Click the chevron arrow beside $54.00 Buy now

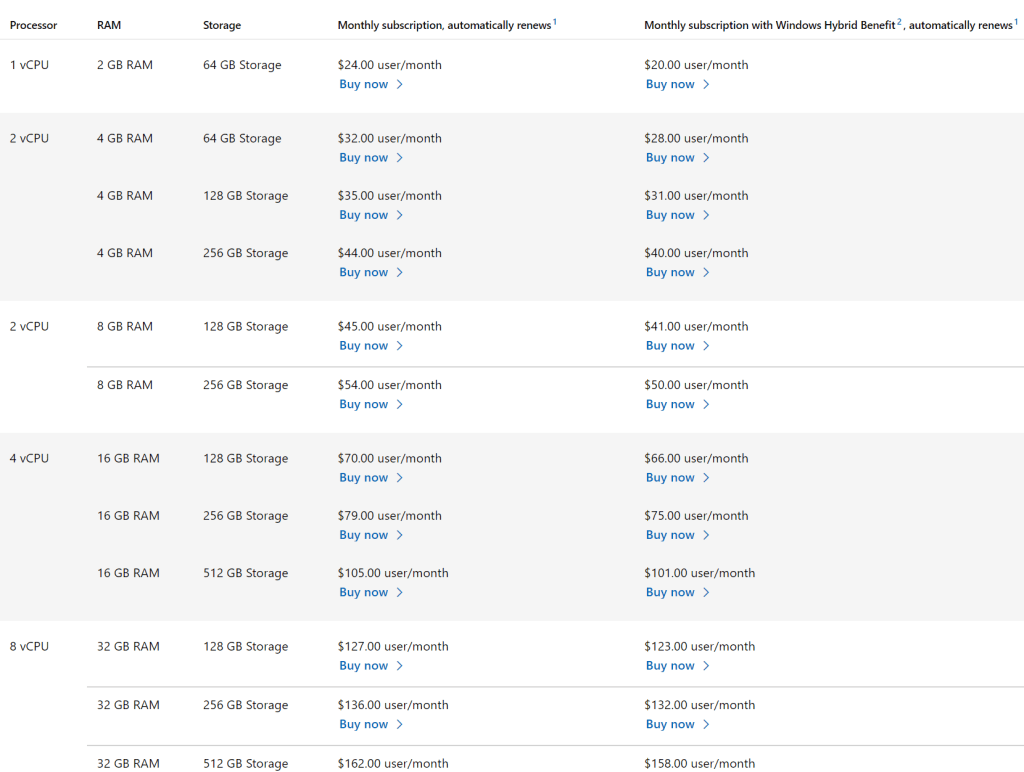400,405
